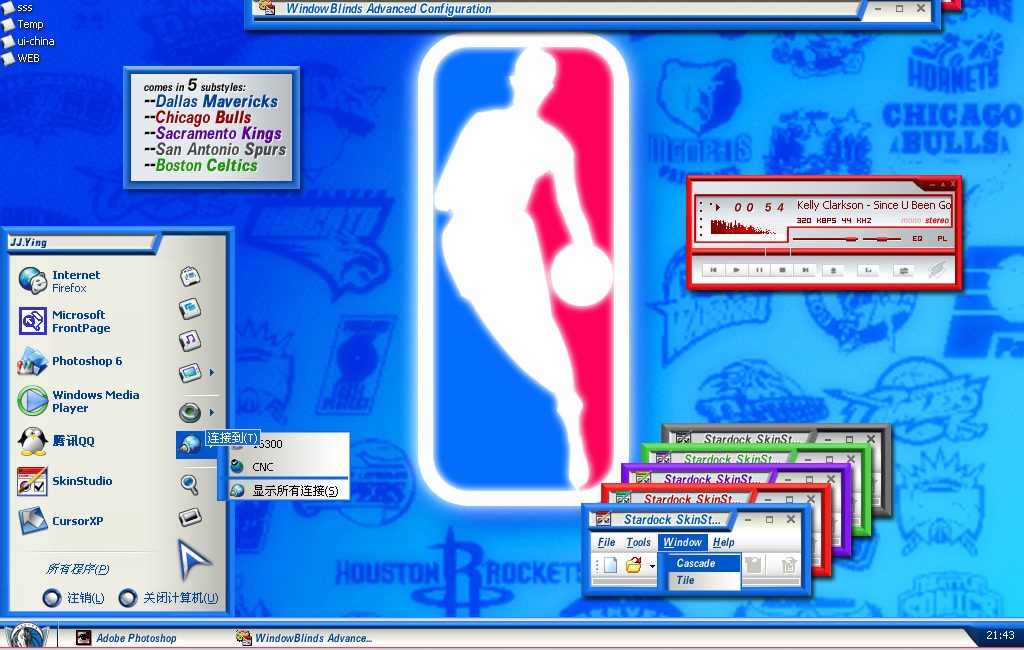Click the magnifier search icon in start menu
The height and width of the screenshot is (650, 1024).
[x=189, y=484]
